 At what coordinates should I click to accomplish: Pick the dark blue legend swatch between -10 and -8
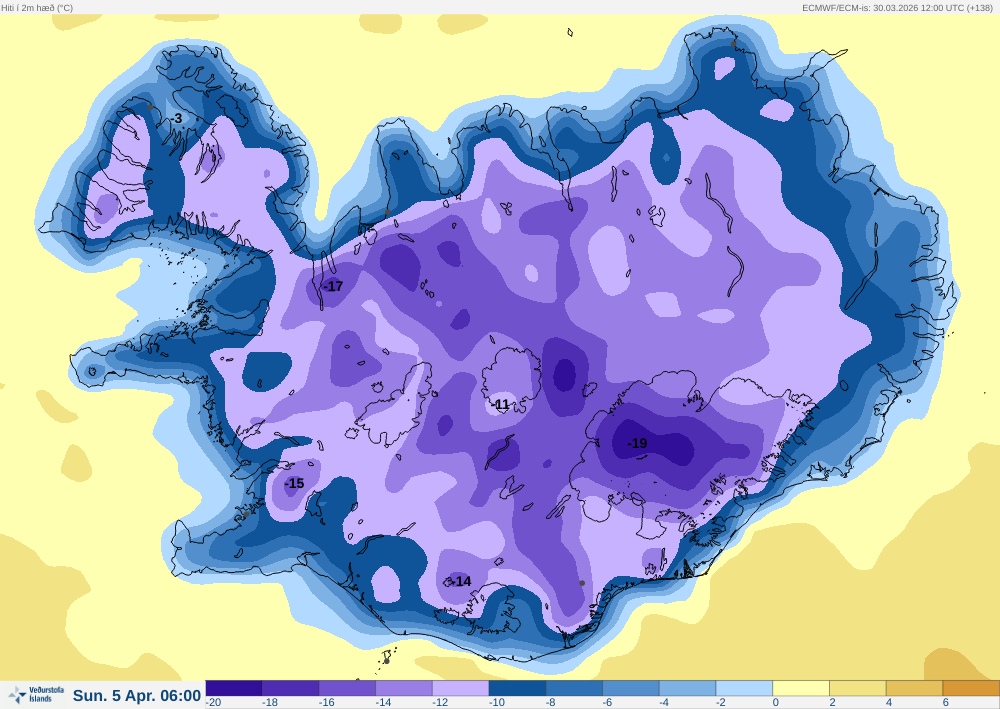pos(517,688)
